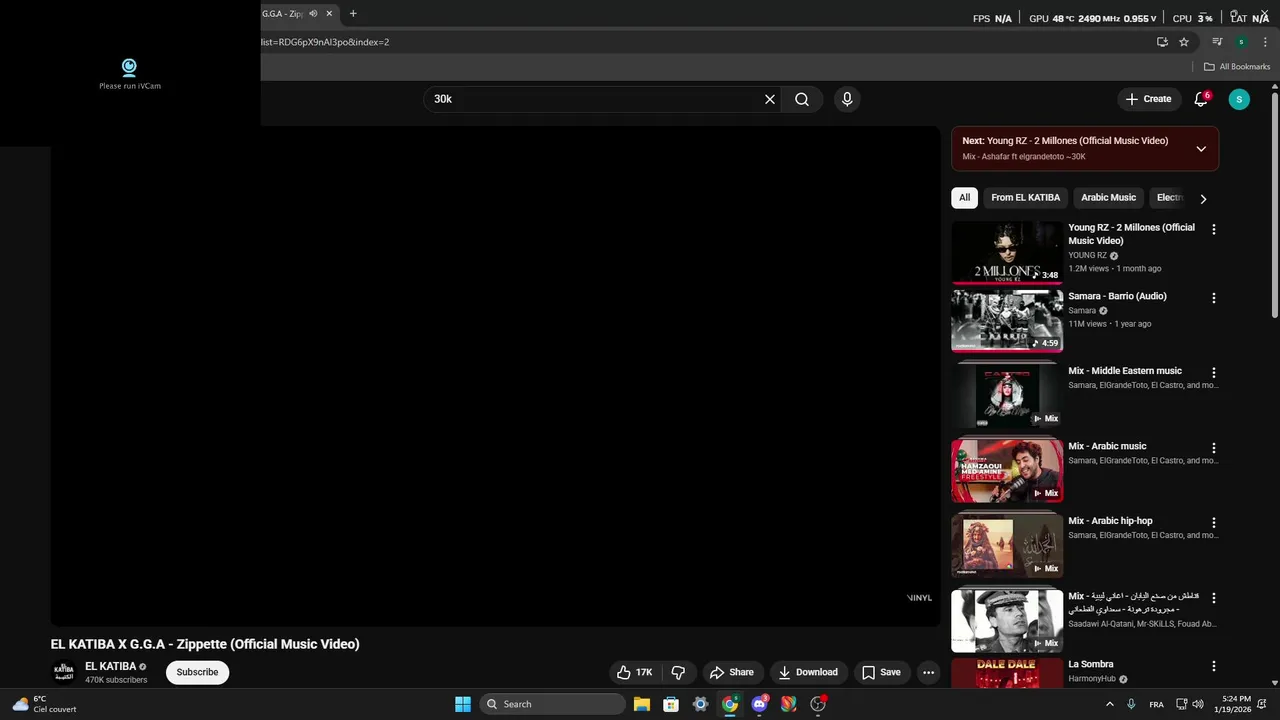
Task: Open the YouTube account avatar menu
Action: tap(1239, 99)
